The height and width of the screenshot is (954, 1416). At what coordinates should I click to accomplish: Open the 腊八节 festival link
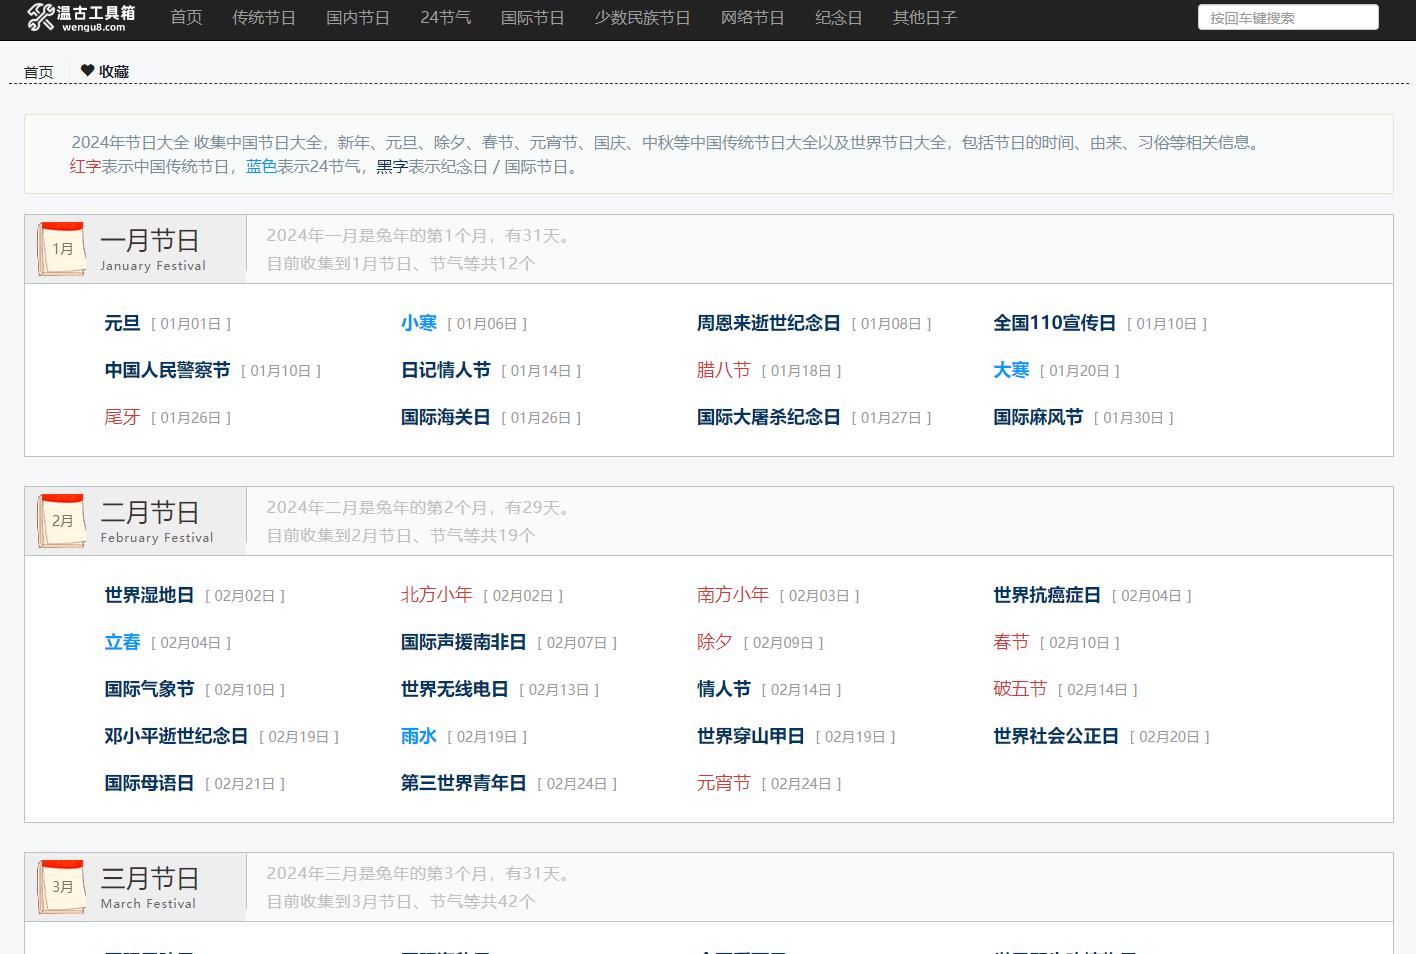click(x=723, y=370)
